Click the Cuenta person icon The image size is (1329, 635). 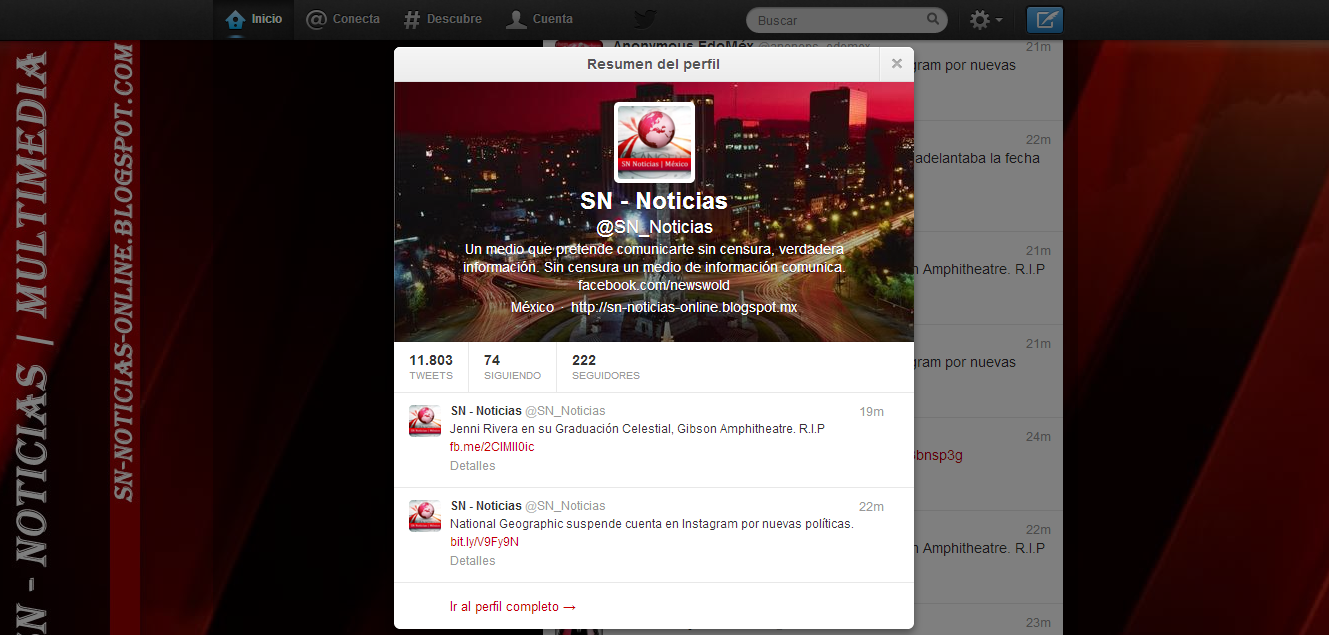[x=516, y=19]
